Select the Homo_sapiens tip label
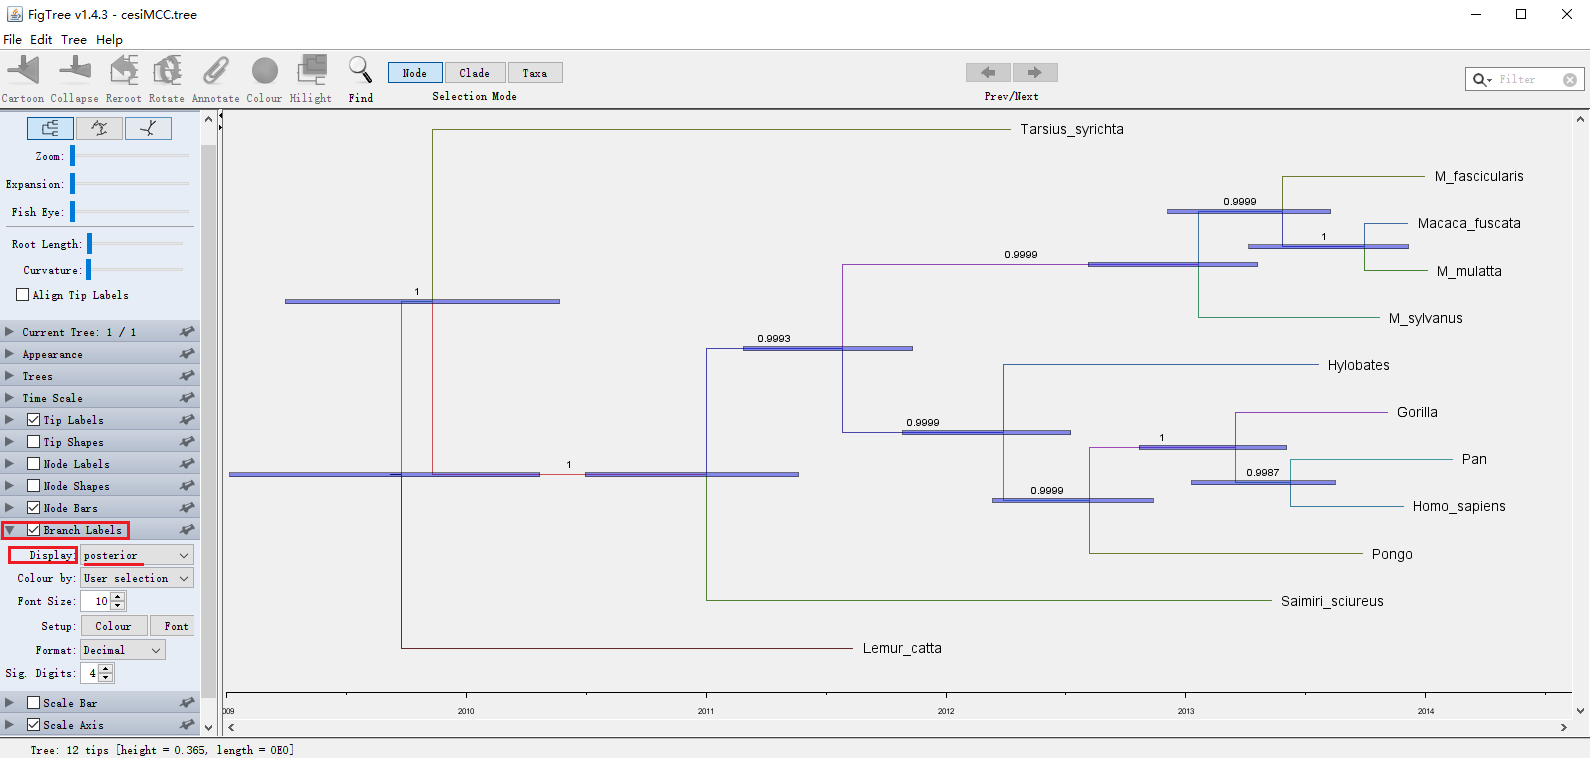The width and height of the screenshot is (1590, 758). click(x=1459, y=506)
